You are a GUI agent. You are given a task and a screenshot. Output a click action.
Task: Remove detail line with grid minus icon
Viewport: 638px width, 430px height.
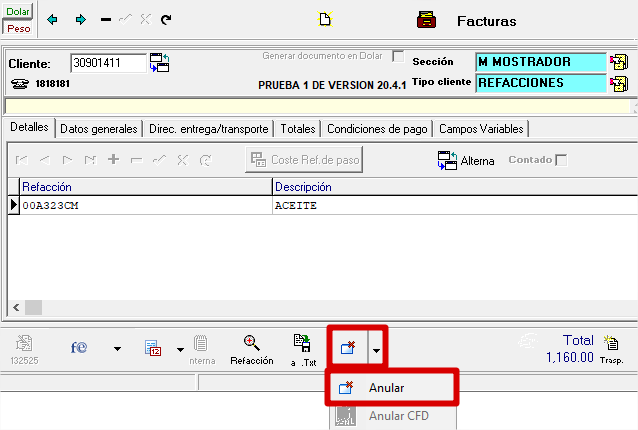coord(136,160)
